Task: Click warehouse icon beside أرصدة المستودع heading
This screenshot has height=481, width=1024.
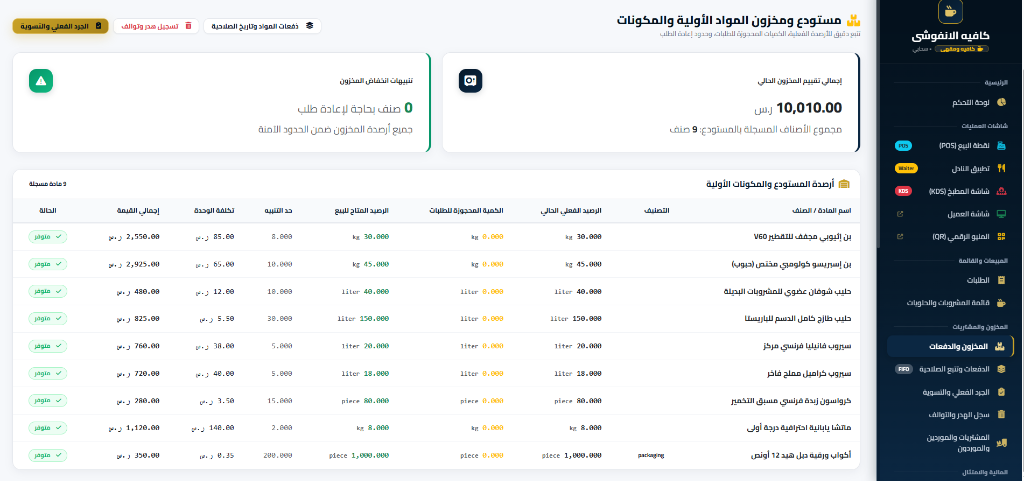Action: 844,185
